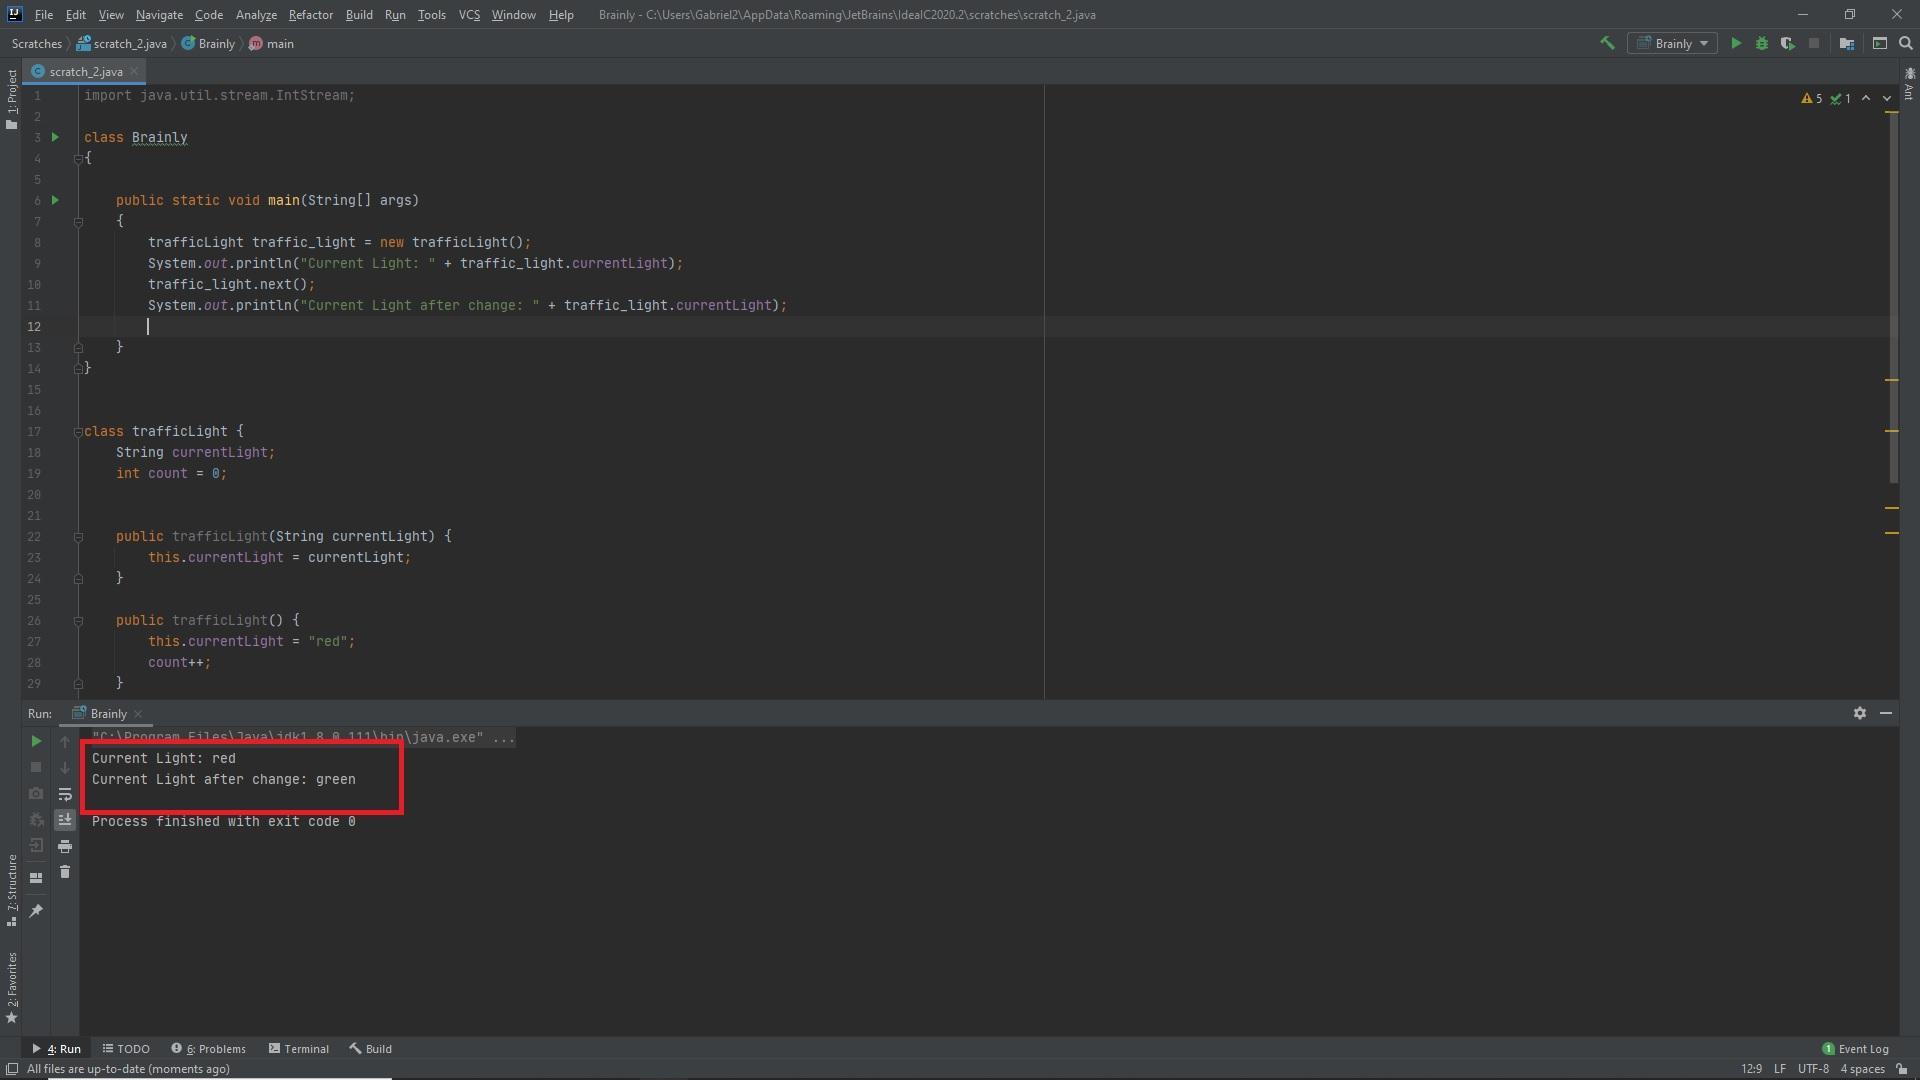Image resolution: width=1920 pixels, height=1080 pixels.
Task: Rerun Brainly from the Run panel
Action: click(x=36, y=741)
